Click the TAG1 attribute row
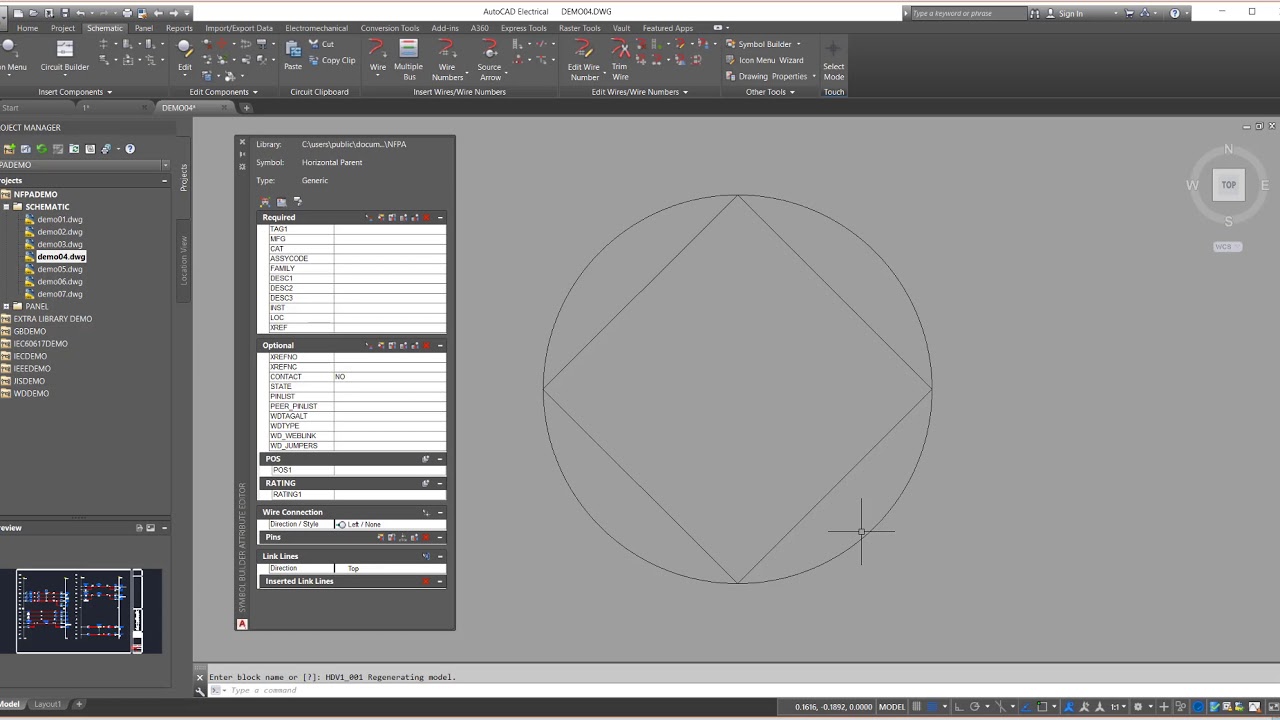The width and height of the screenshot is (1280, 720). [x=351, y=229]
